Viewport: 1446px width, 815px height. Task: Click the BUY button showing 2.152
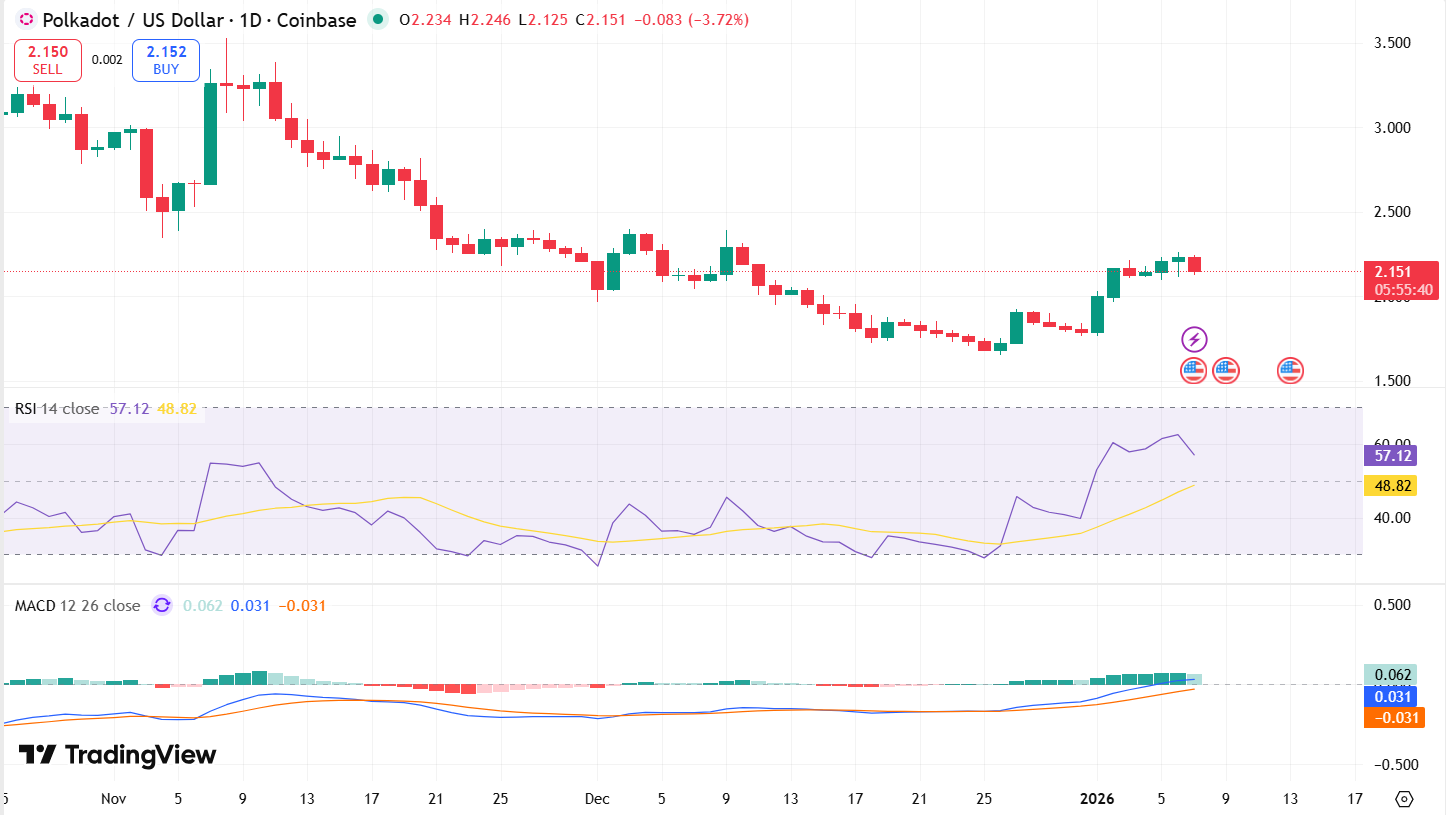(x=165, y=60)
